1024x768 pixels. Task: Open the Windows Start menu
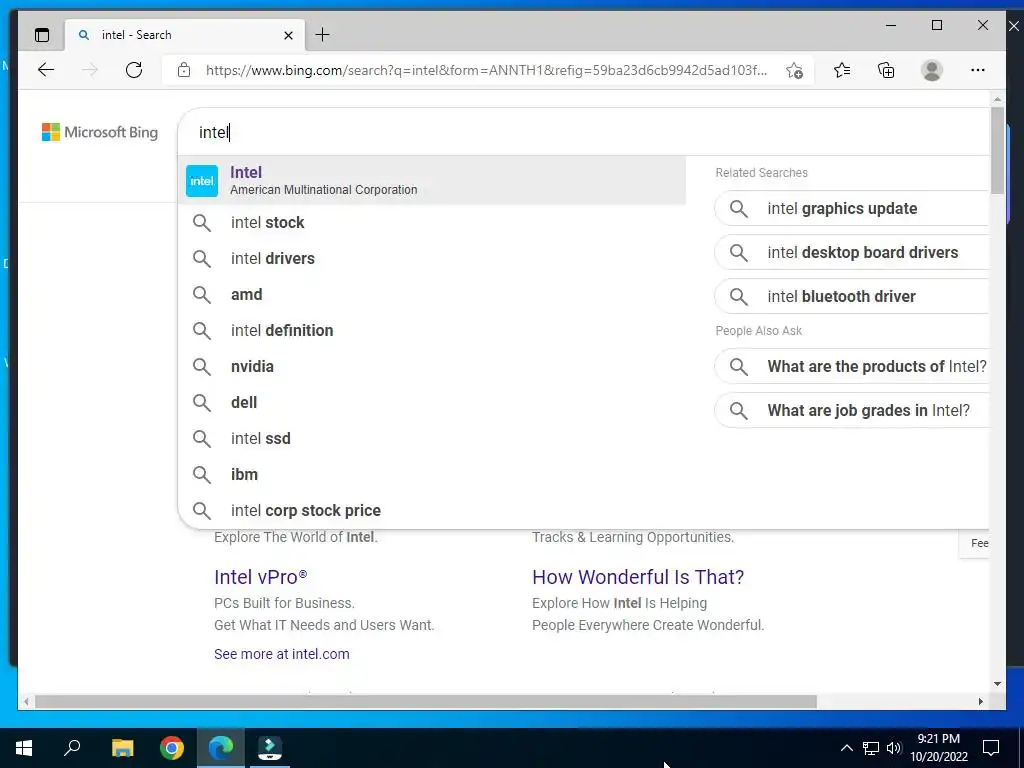24,748
